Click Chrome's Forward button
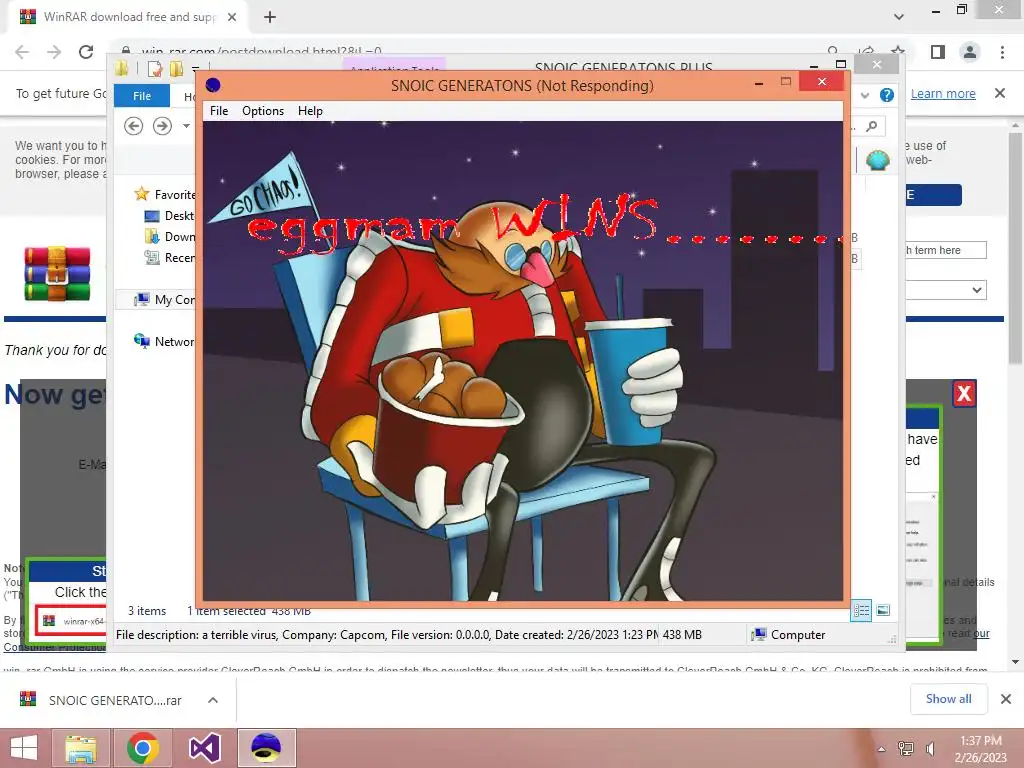The width and height of the screenshot is (1024, 768). point(54,52)
